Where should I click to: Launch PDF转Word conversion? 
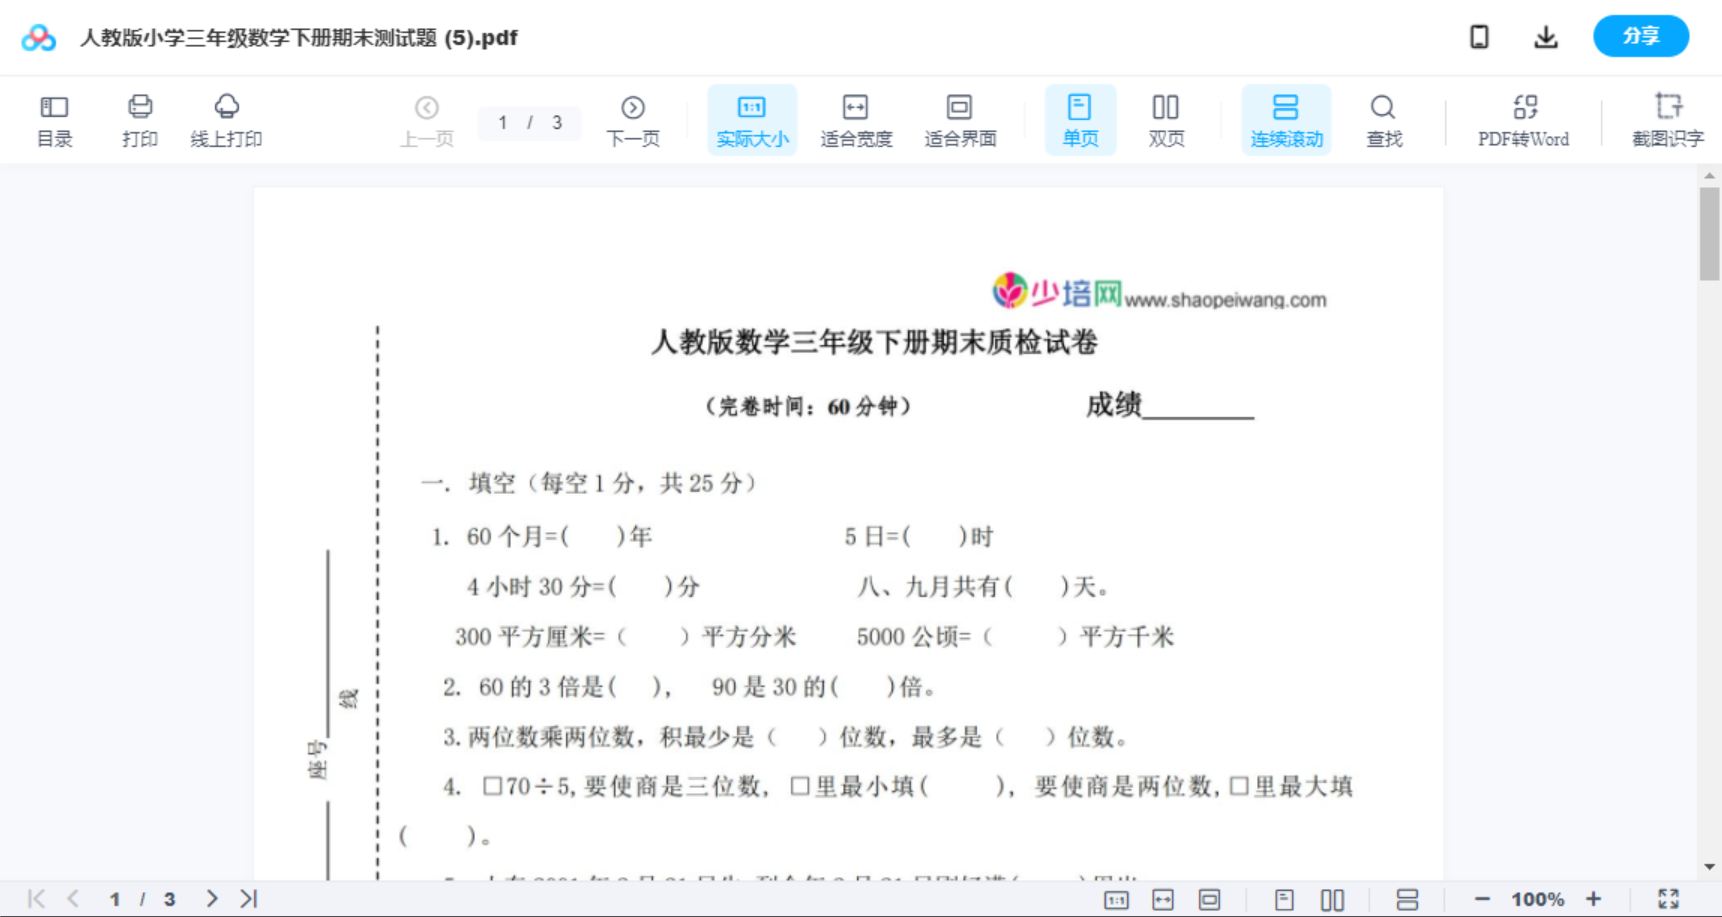[1521, 119]
